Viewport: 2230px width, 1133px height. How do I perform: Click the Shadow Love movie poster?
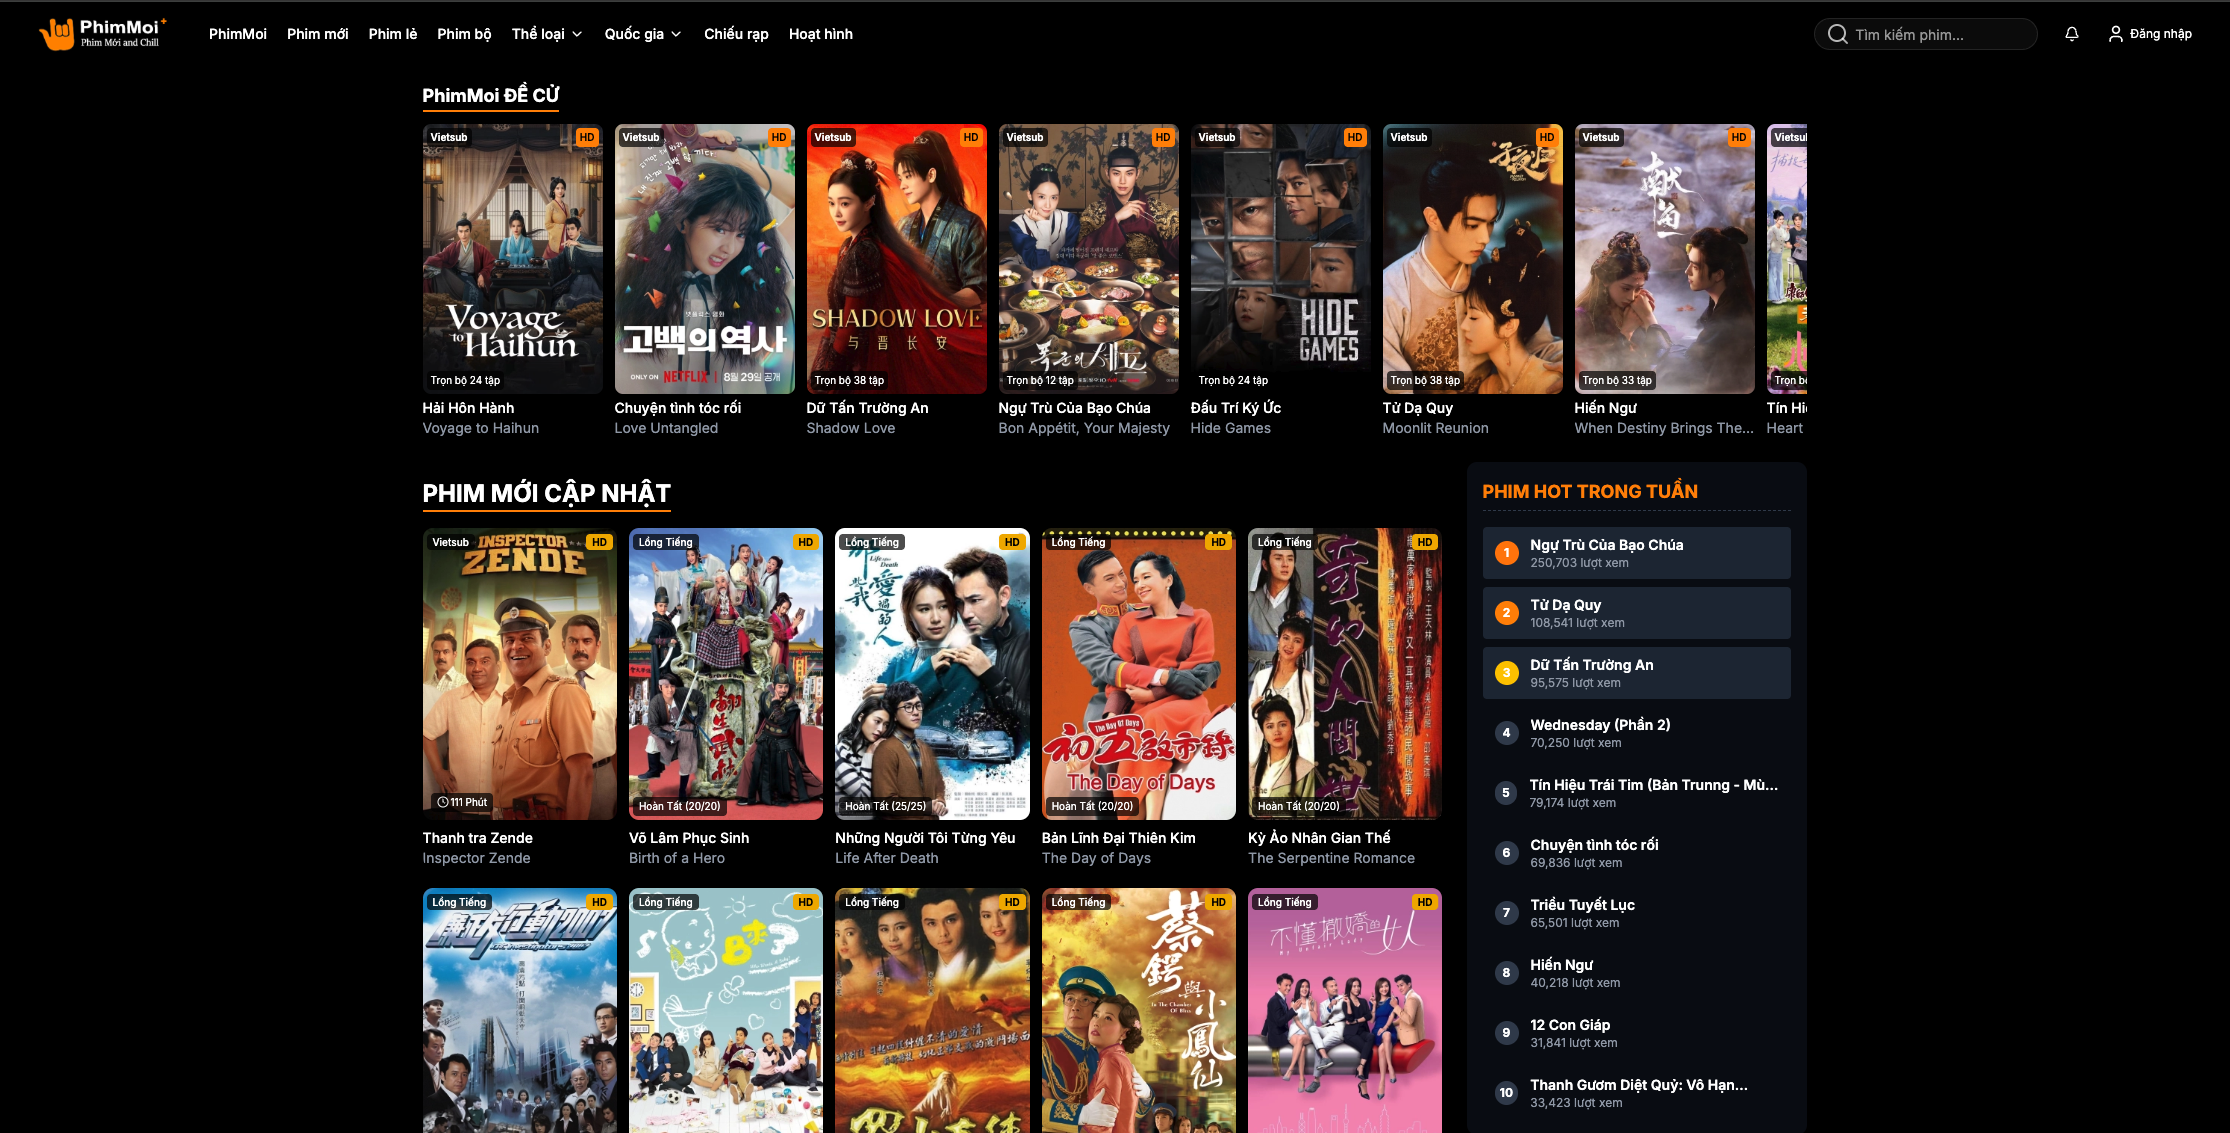pos(896,259)
